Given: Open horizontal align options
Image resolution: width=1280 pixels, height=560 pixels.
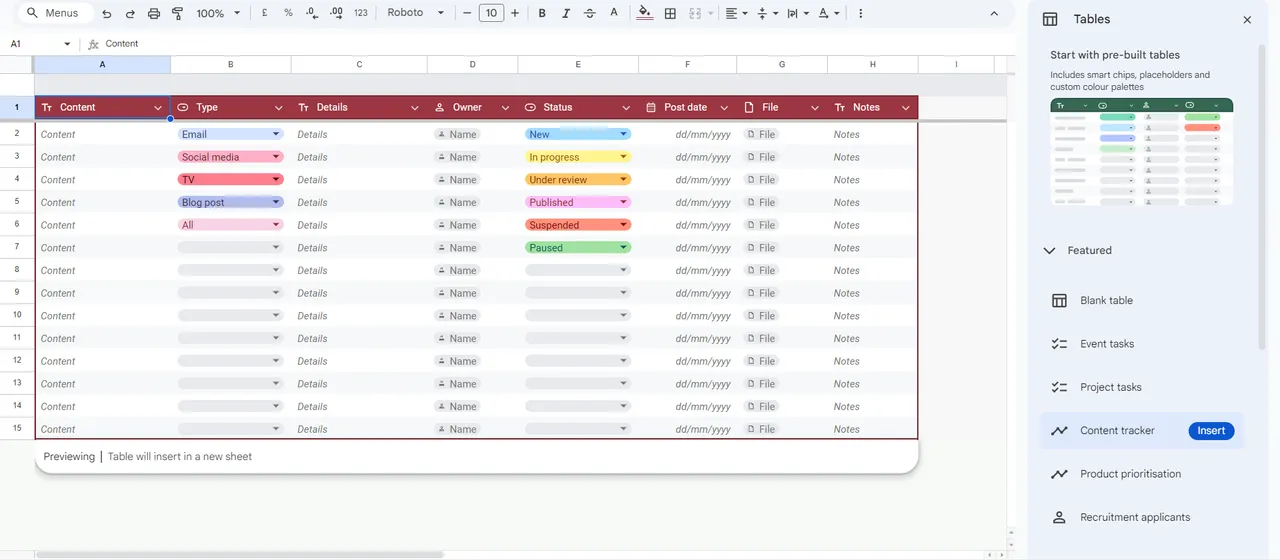Looking at the screenshot, I should (x=736, y=14).
